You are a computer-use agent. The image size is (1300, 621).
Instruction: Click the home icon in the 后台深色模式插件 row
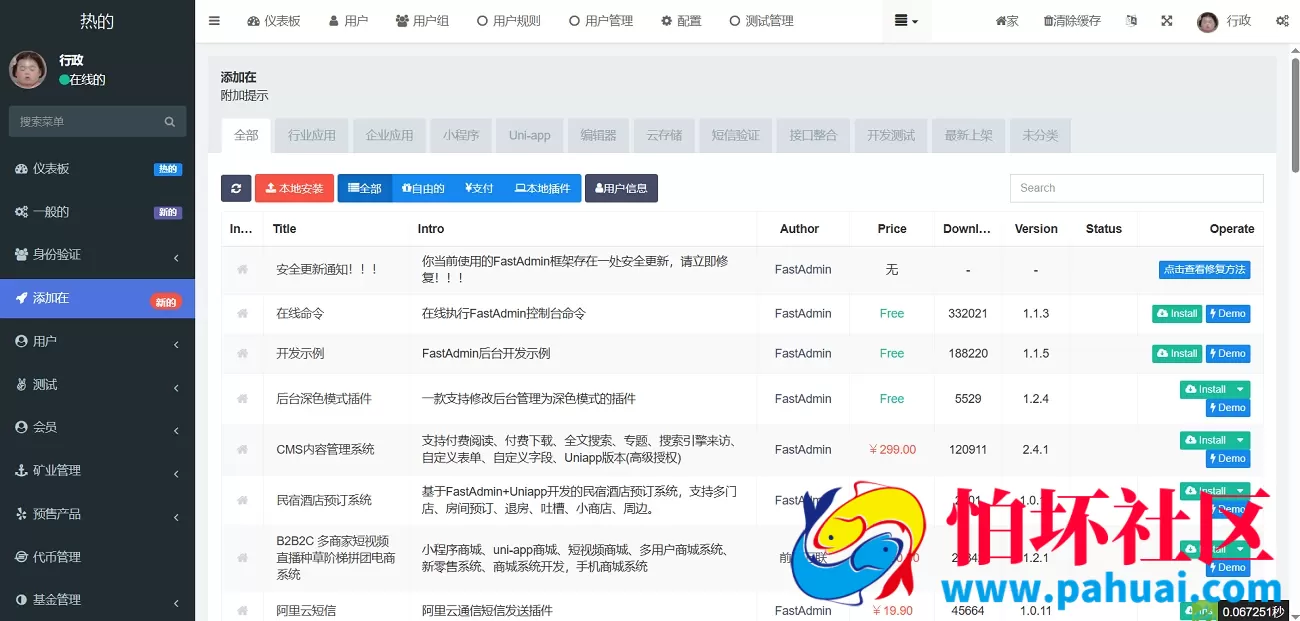point(242,398)
